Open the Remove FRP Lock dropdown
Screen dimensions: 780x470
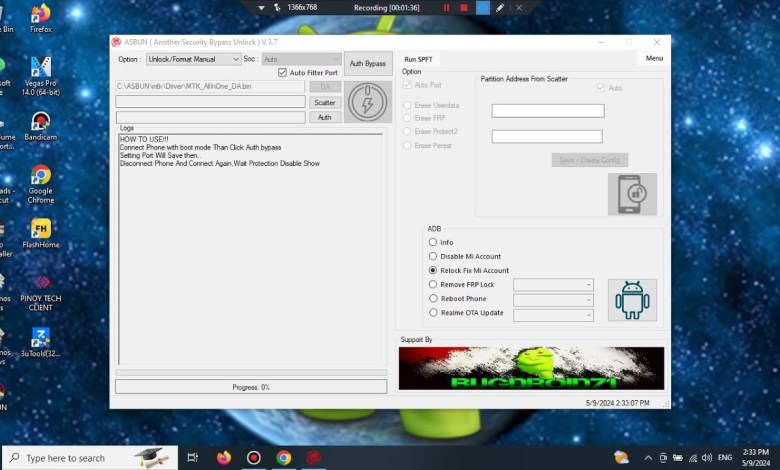coord(553,285)
